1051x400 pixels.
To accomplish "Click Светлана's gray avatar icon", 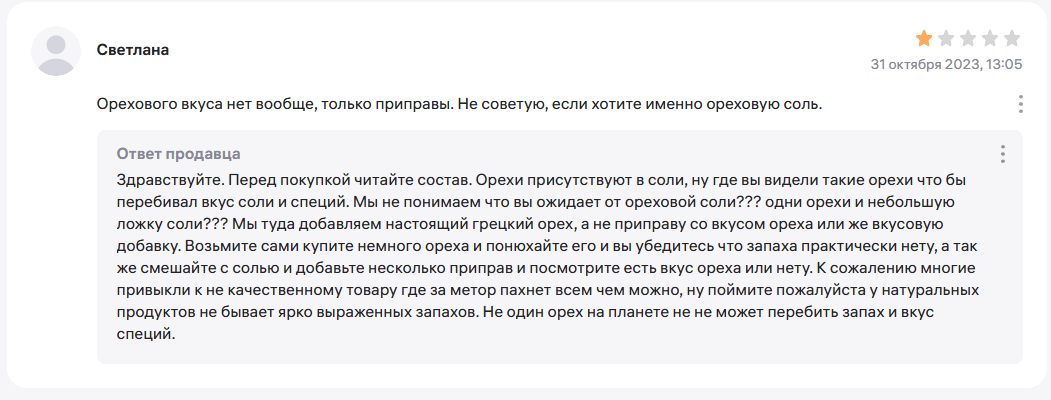I will 56,51.
